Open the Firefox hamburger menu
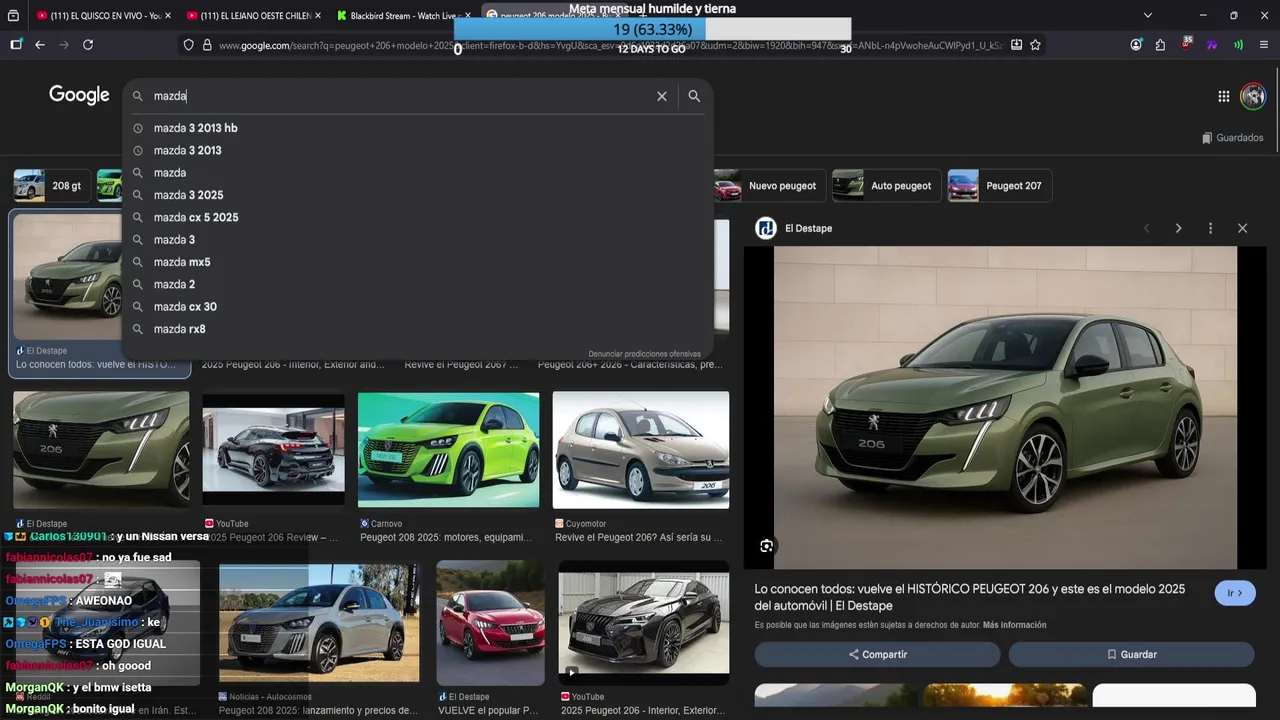Viewport: 1280px width, 720px height. pyautogui.click(x=1264, y=45)
